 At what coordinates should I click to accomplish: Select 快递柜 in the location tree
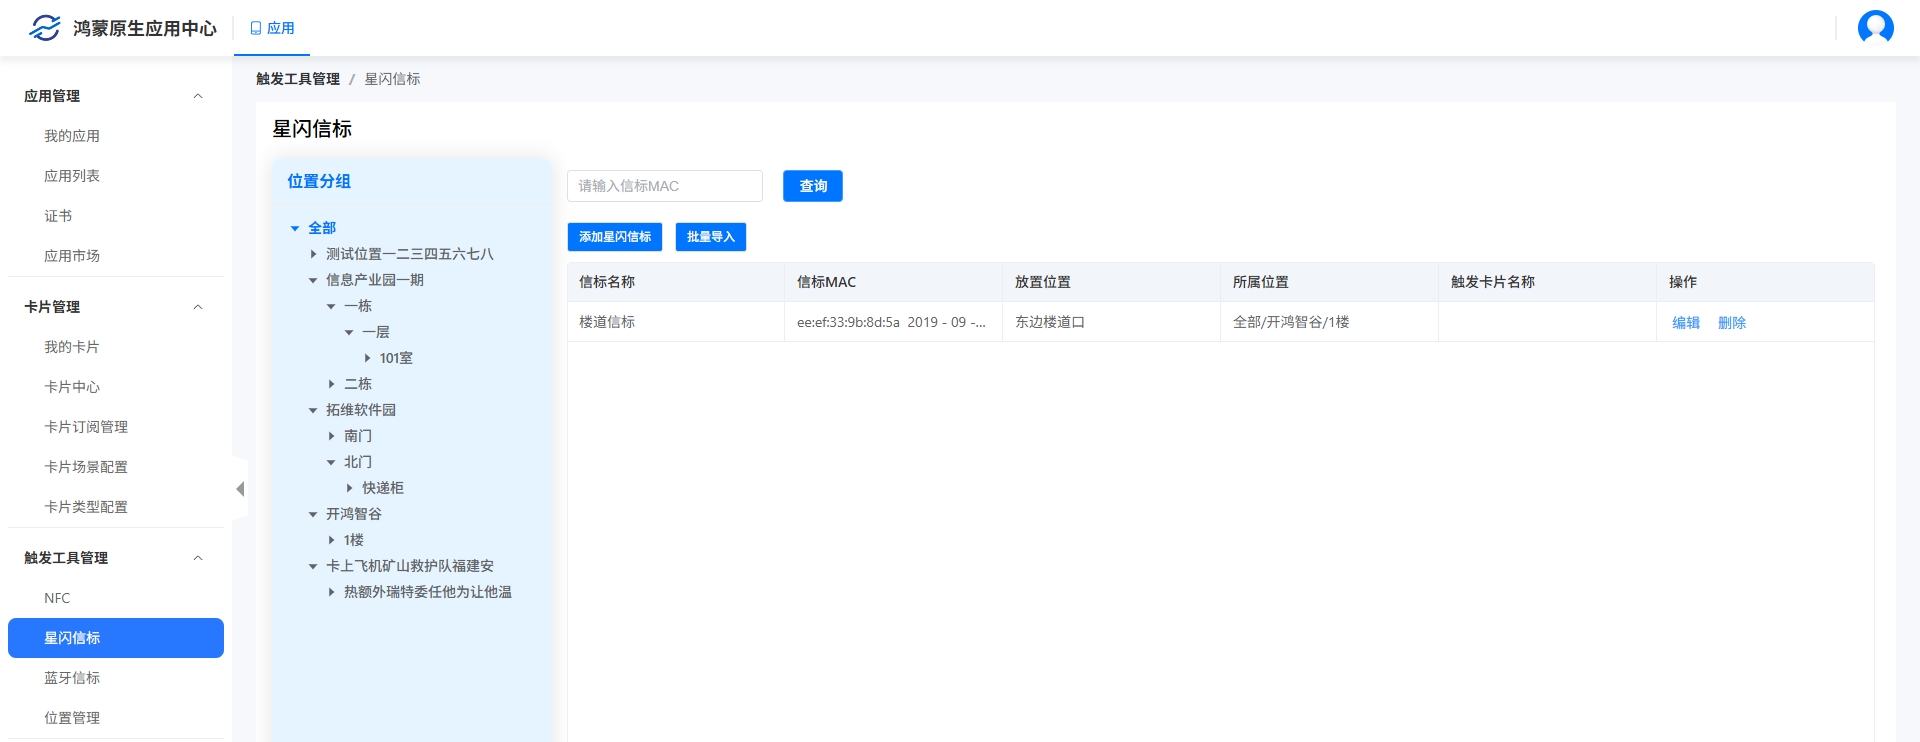coord(383,488)
